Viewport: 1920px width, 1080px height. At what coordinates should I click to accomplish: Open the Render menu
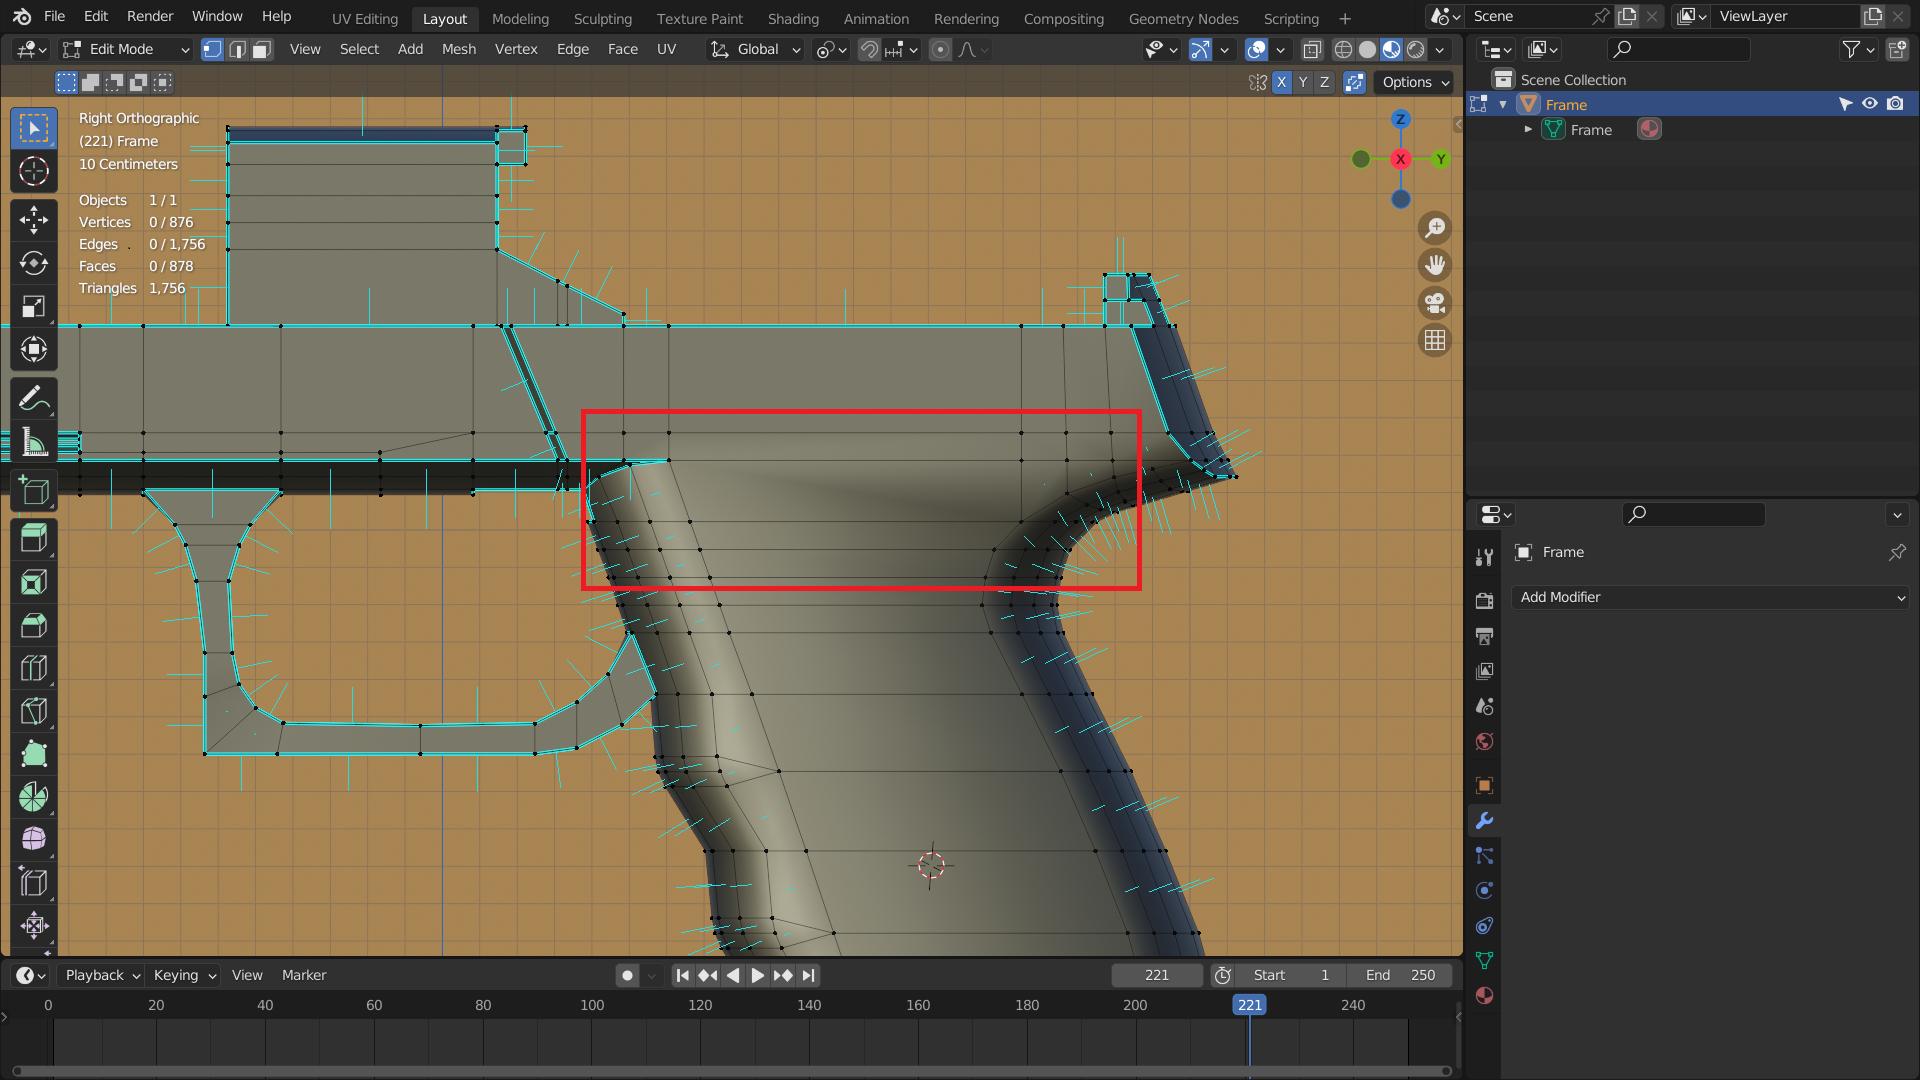(150, 17)
